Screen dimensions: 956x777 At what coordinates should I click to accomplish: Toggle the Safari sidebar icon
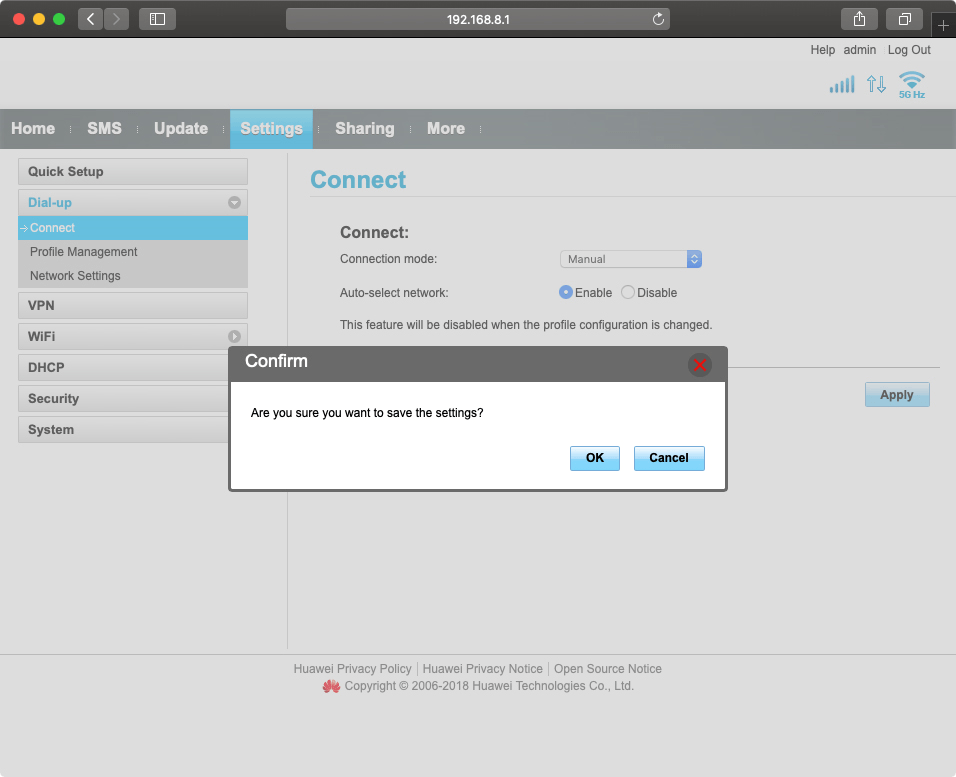(157, 19)
